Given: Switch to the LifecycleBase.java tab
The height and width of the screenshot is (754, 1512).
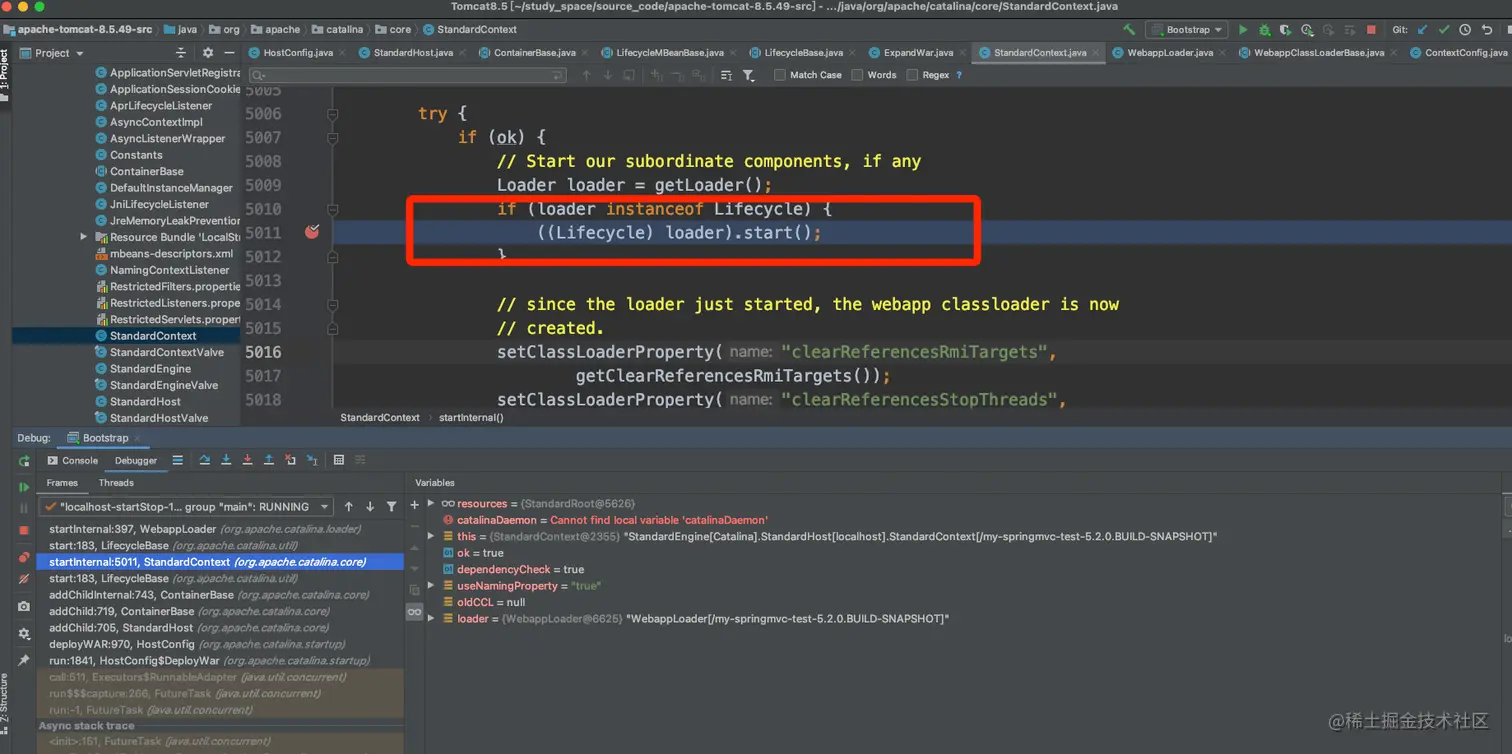Looking at the screenshot, I should tap(802, 53).
